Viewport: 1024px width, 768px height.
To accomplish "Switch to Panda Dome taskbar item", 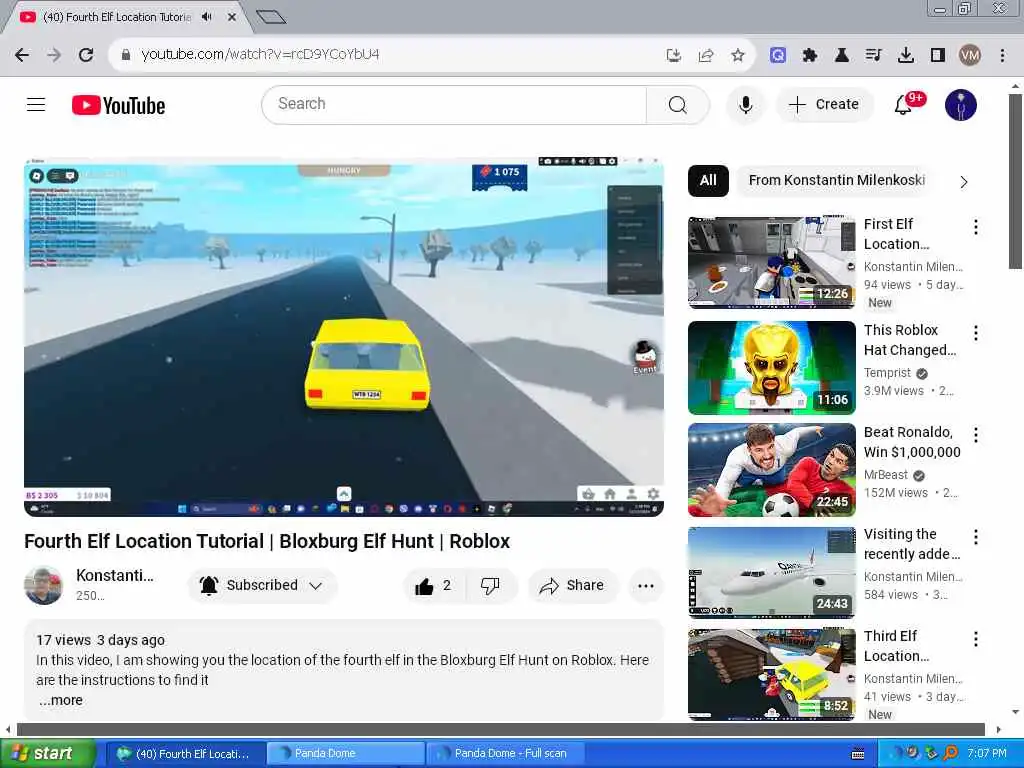I will (346, 754).
